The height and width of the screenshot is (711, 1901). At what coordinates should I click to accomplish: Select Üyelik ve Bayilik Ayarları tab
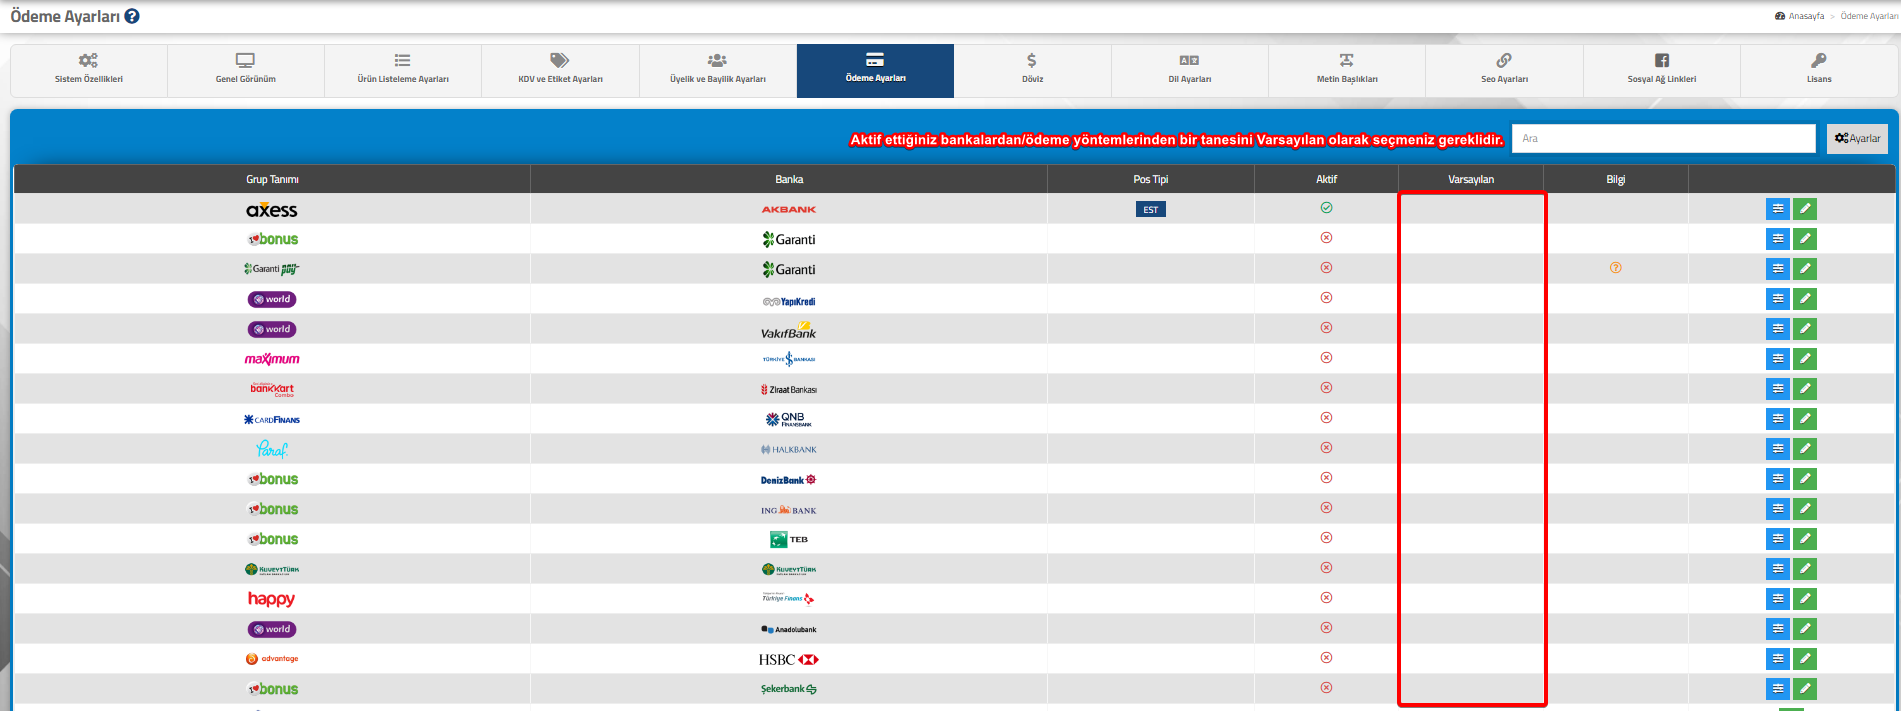point(718,70)
